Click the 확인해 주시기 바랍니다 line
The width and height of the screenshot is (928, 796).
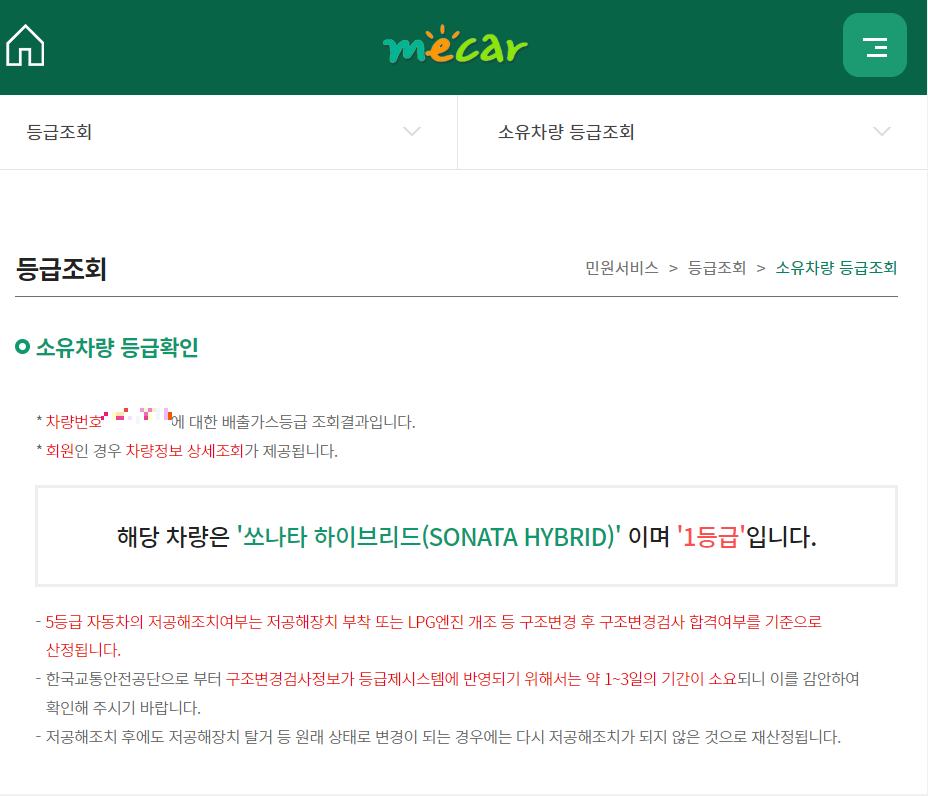tap(123, 708)
